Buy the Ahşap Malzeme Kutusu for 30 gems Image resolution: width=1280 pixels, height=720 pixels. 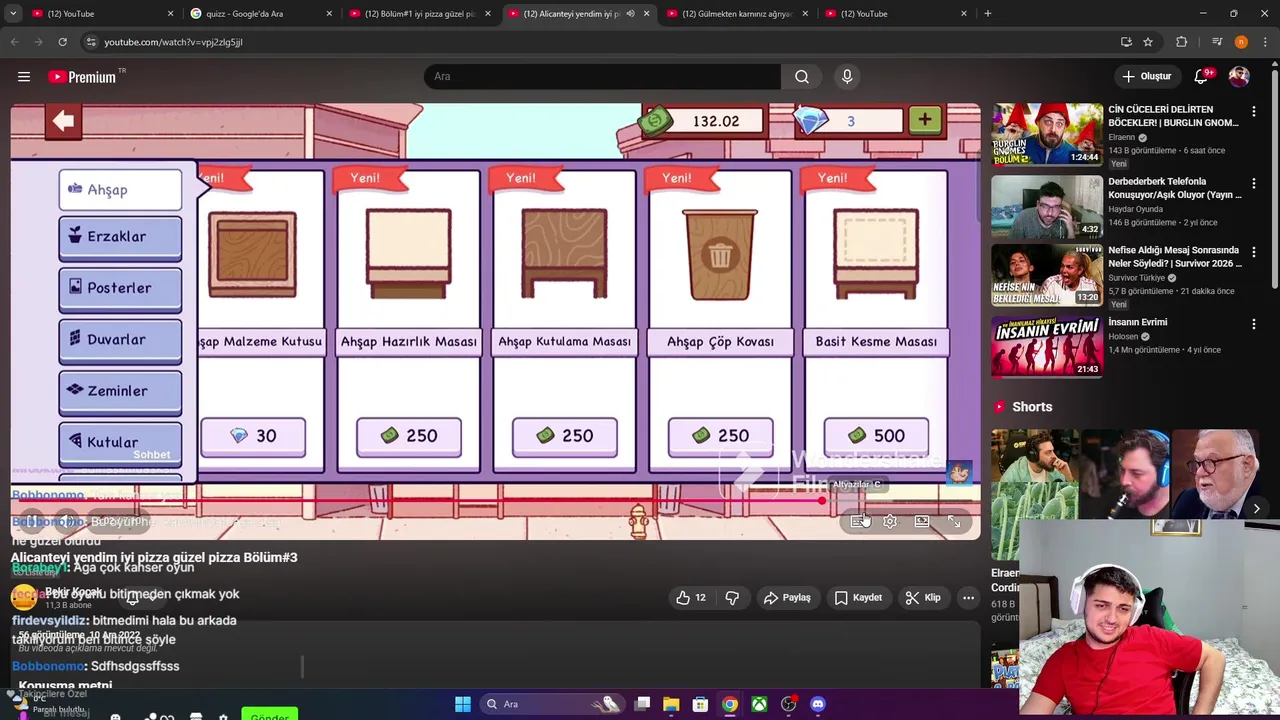pos(253,436)
